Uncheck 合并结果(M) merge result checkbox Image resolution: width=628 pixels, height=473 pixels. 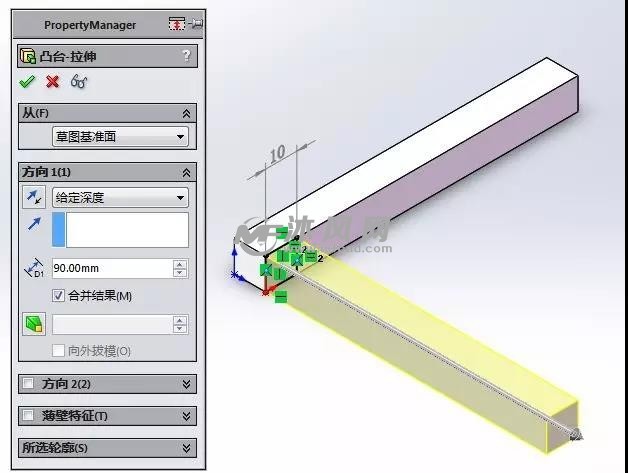tap(58, 296)
